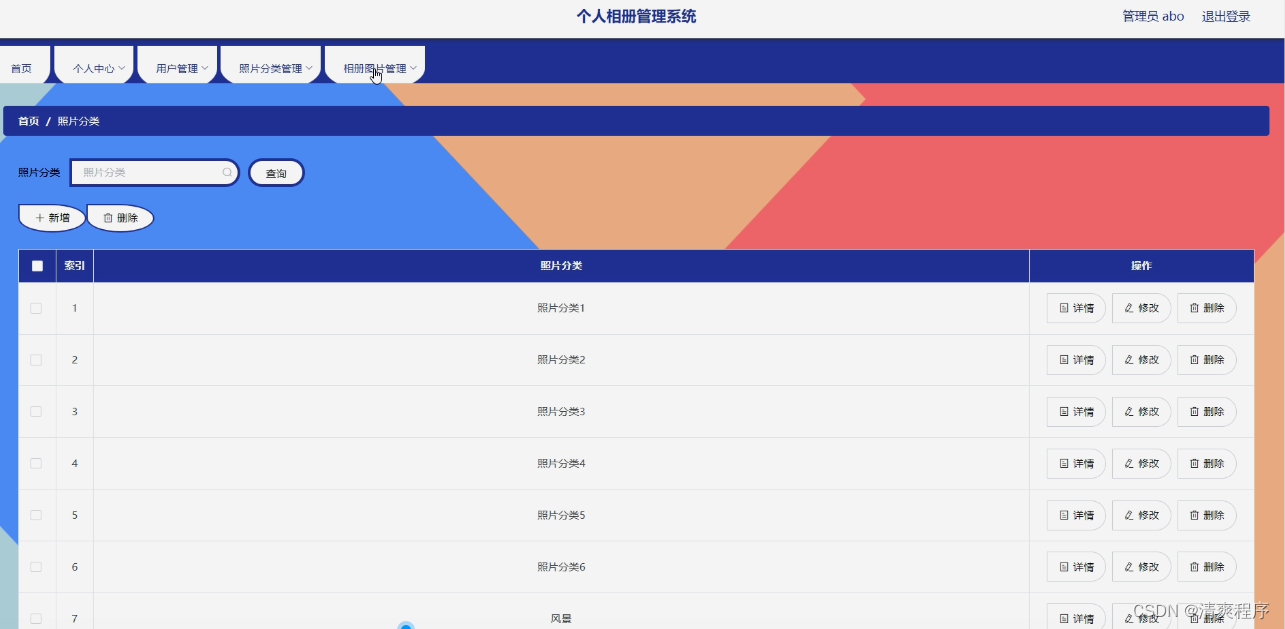Toggle the select-all checkbox in table header
Image resolution: width=1285 pixels, height=629 pixels.
[37, 266]
